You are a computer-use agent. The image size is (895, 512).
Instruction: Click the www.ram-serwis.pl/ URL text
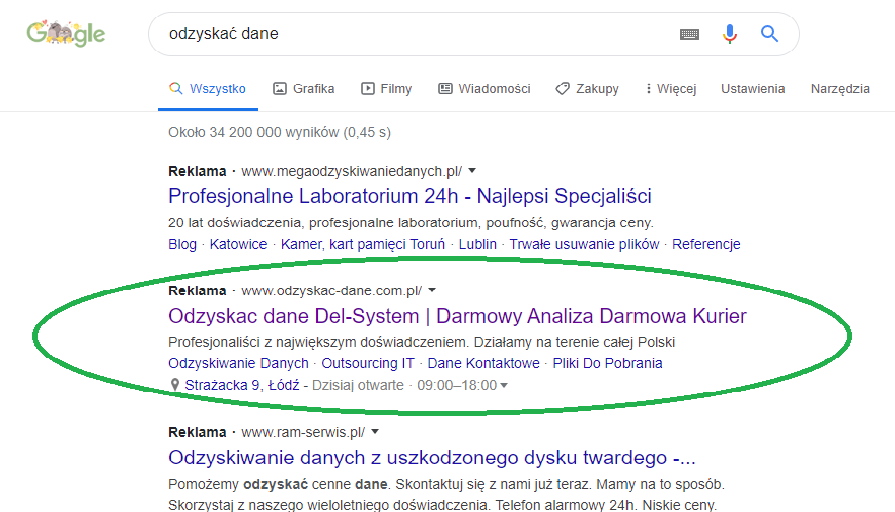[303, 433]
